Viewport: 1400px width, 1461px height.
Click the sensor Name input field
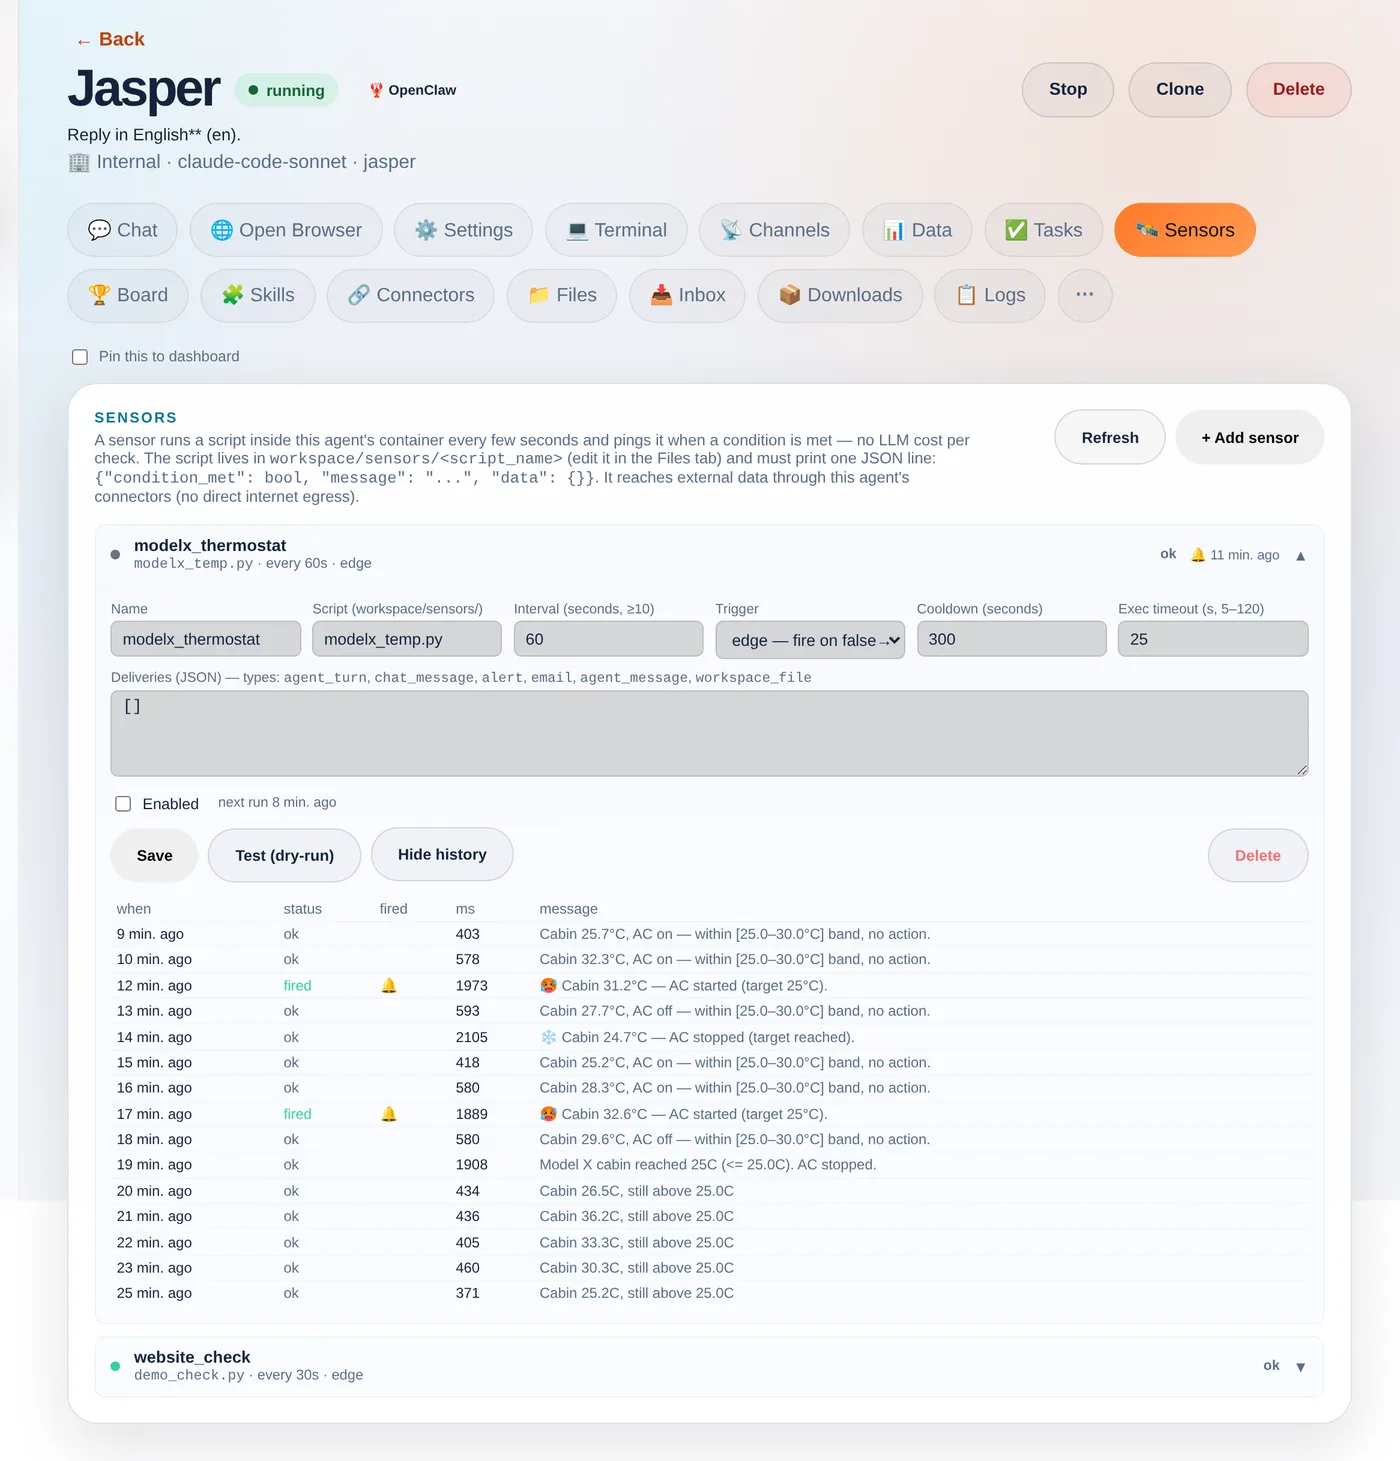tap(206, 639)
